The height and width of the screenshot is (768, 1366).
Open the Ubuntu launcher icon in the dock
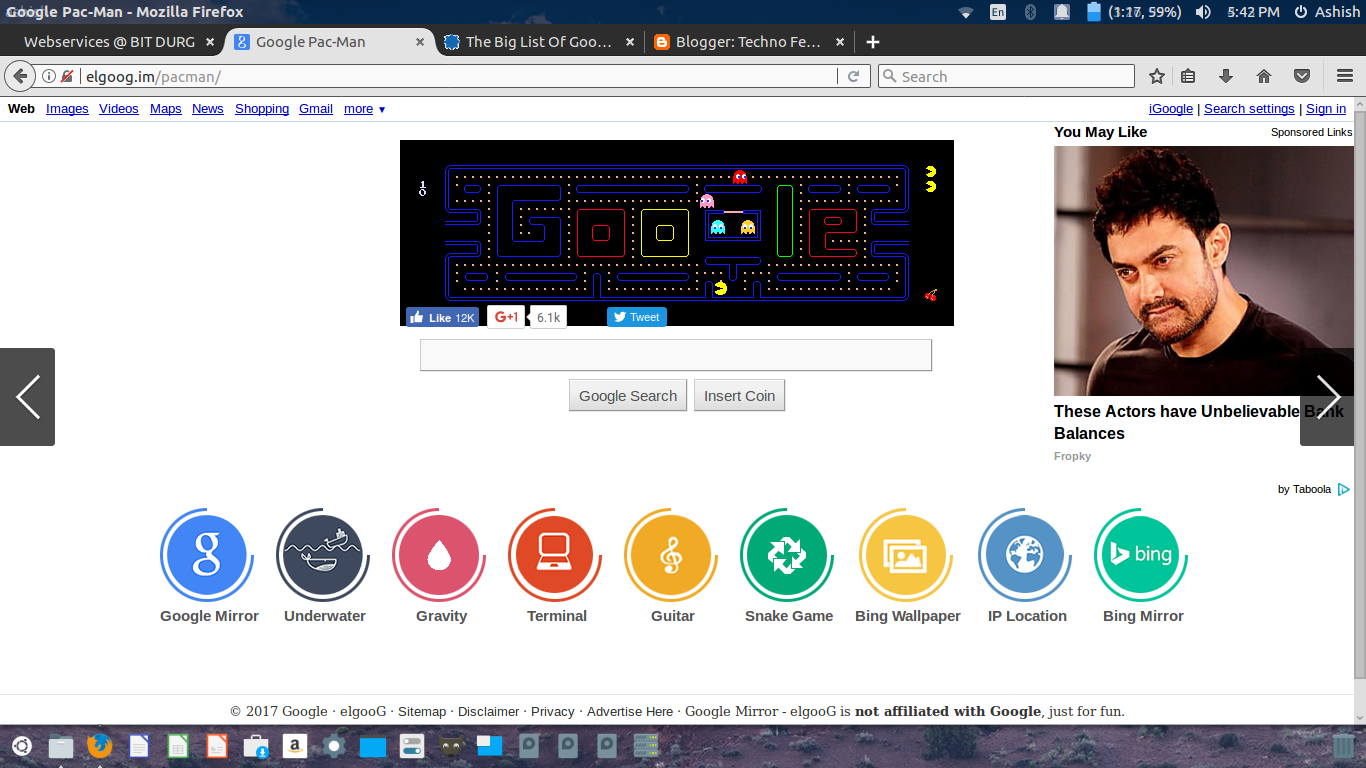point(21,746)
